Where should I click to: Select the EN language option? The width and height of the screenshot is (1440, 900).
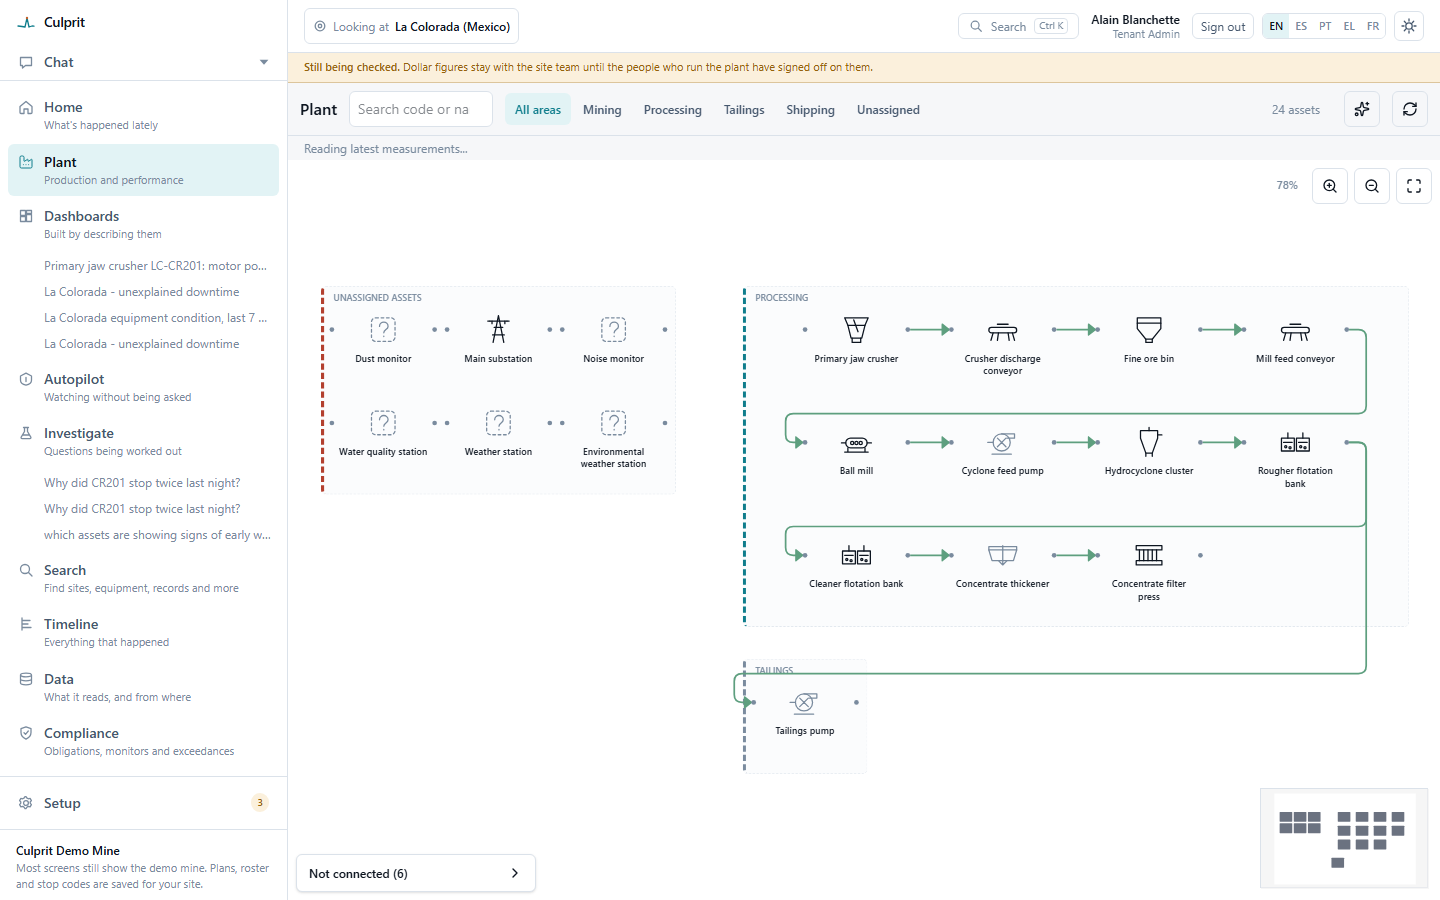click(1276, 26)
